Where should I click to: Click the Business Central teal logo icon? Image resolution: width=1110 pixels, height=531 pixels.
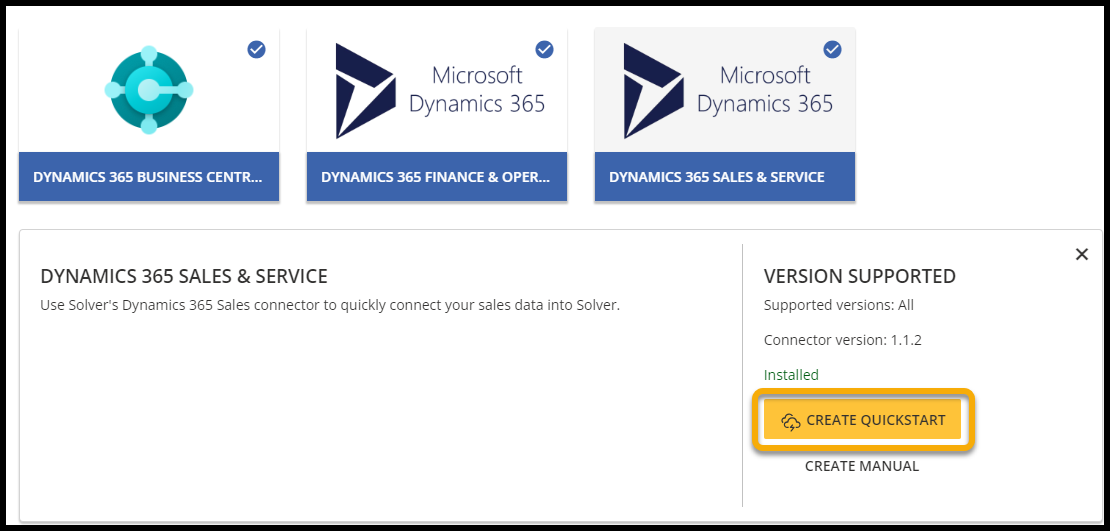pyautogui.click(x=149, y=90)
